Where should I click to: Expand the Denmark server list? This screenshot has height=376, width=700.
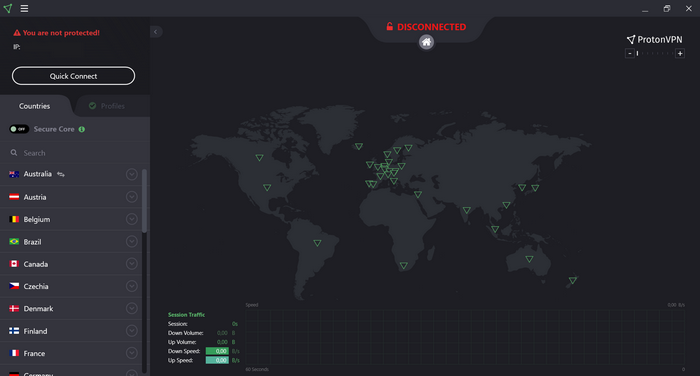(x=131, y=308)
